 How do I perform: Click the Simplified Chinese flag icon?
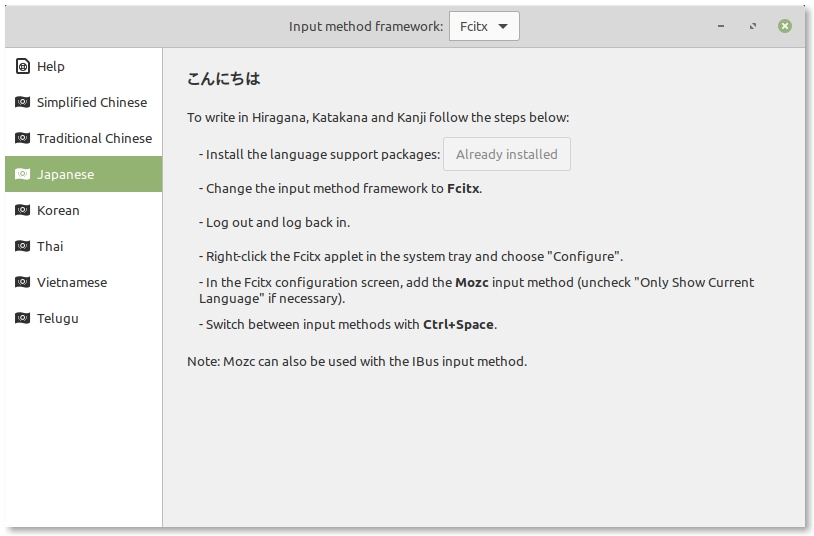click(x=22, y=102)
